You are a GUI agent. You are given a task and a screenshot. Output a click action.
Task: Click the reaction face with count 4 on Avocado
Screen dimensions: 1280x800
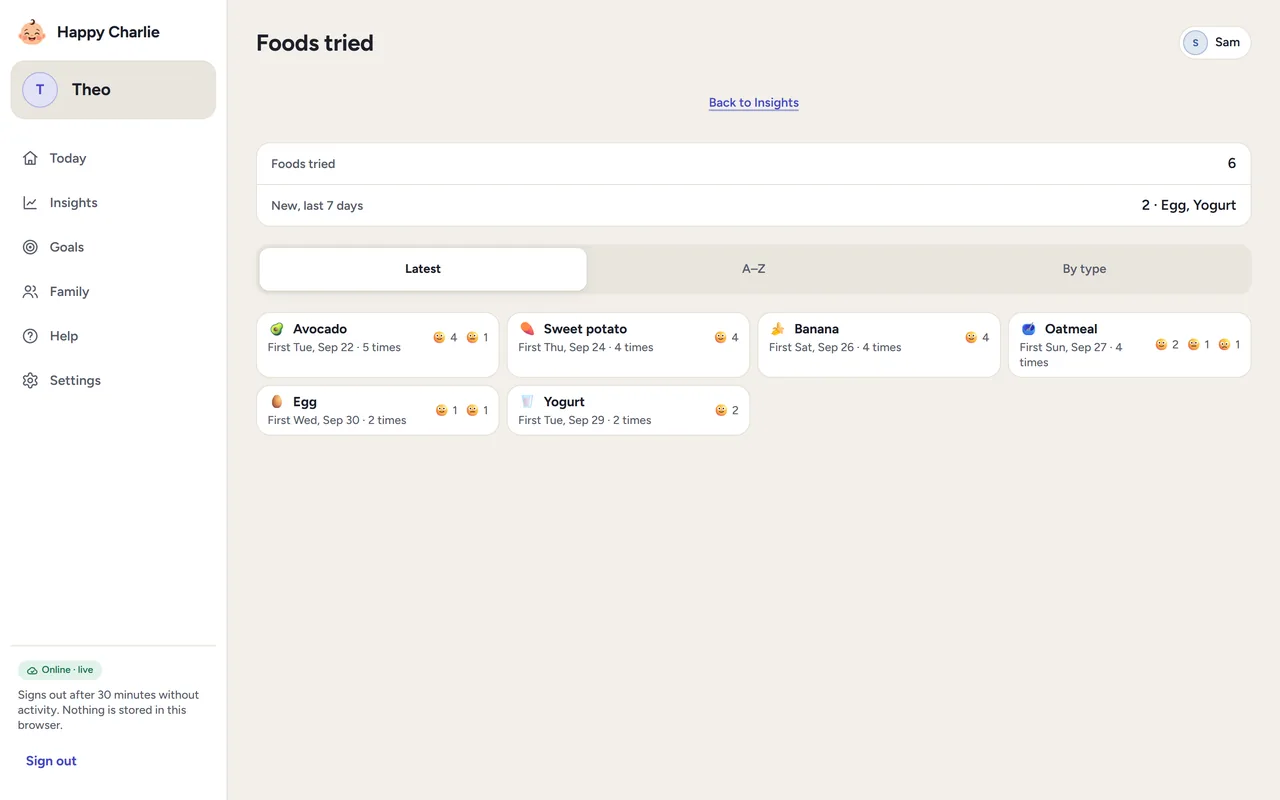pyautogui.click(x=439, y=338)
